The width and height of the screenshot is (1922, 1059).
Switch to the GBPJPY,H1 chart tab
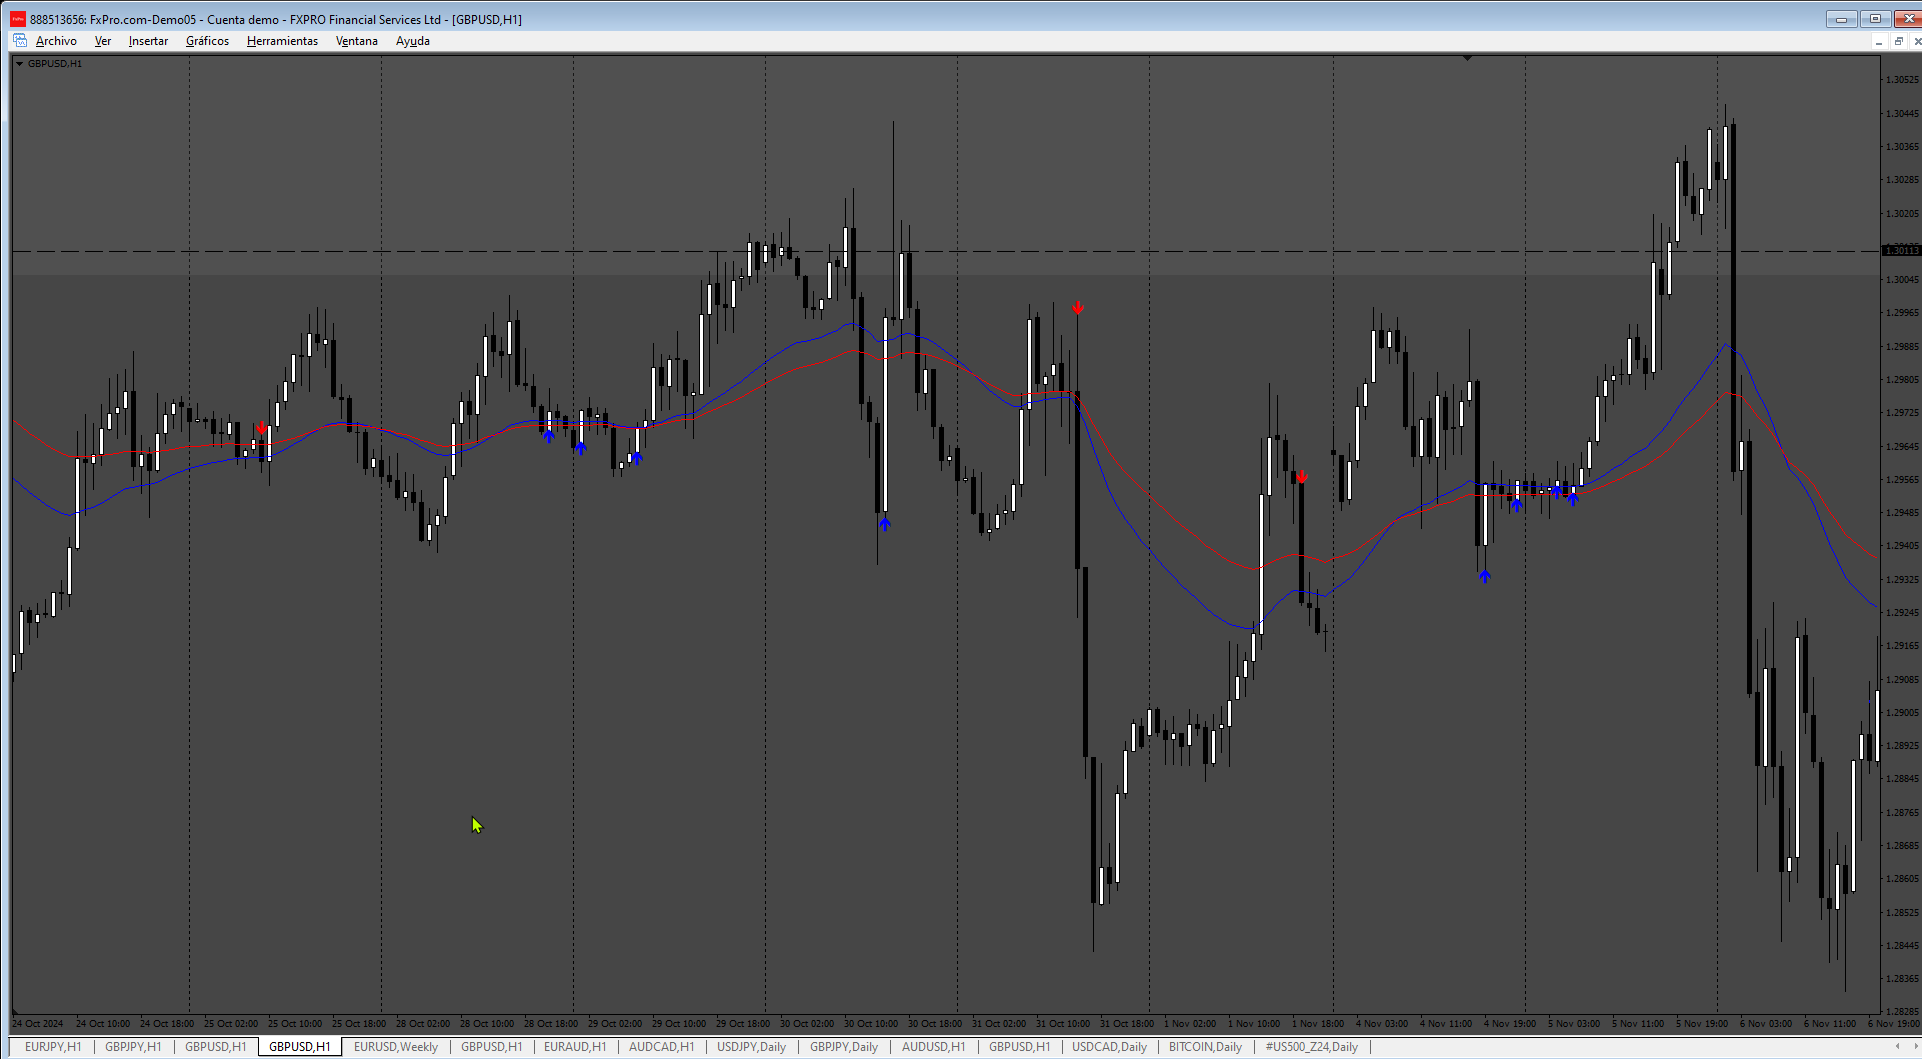tap(133, 1047)
